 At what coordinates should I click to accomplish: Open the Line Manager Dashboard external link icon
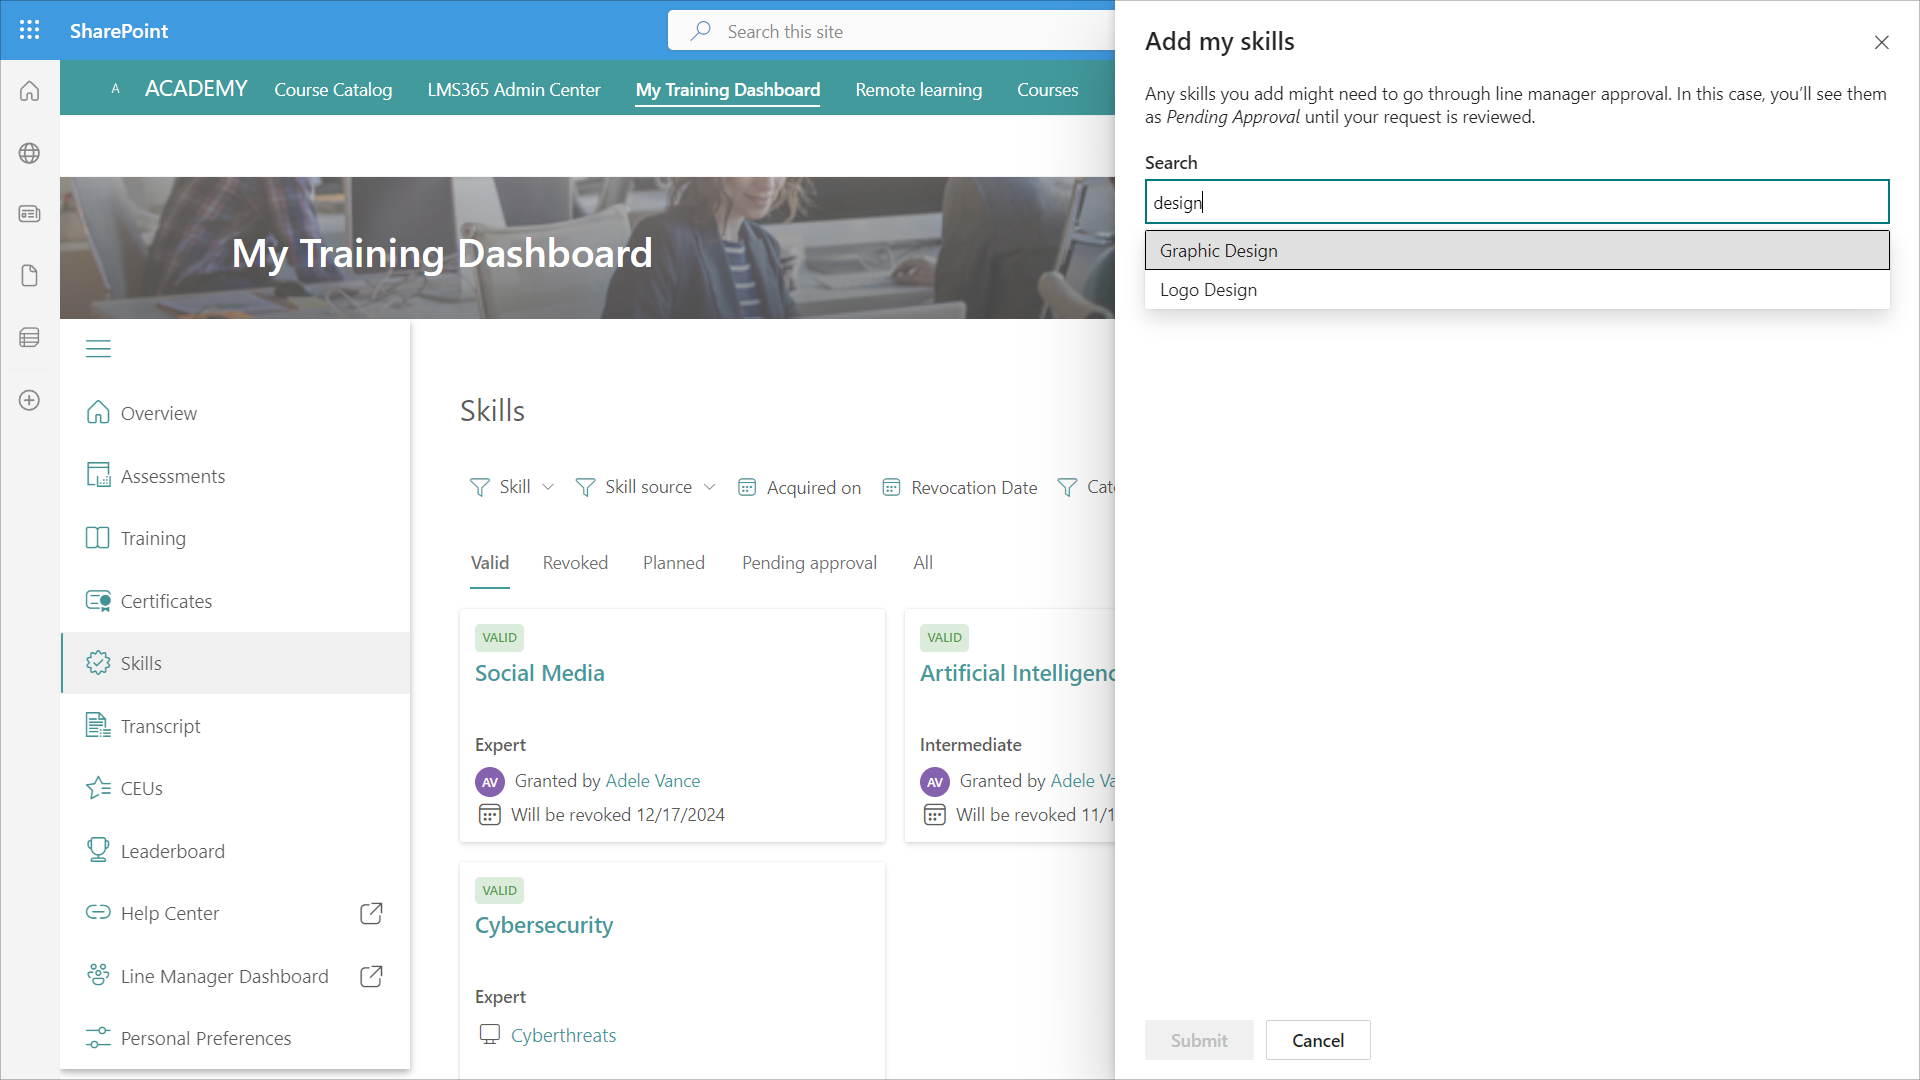371,976
